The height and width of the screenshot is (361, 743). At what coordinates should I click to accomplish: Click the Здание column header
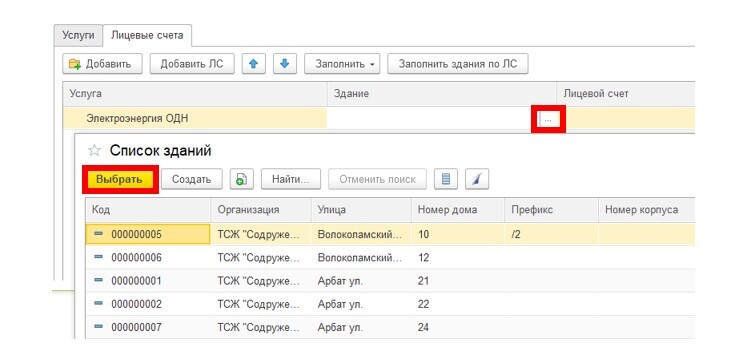tap(442, 94)
